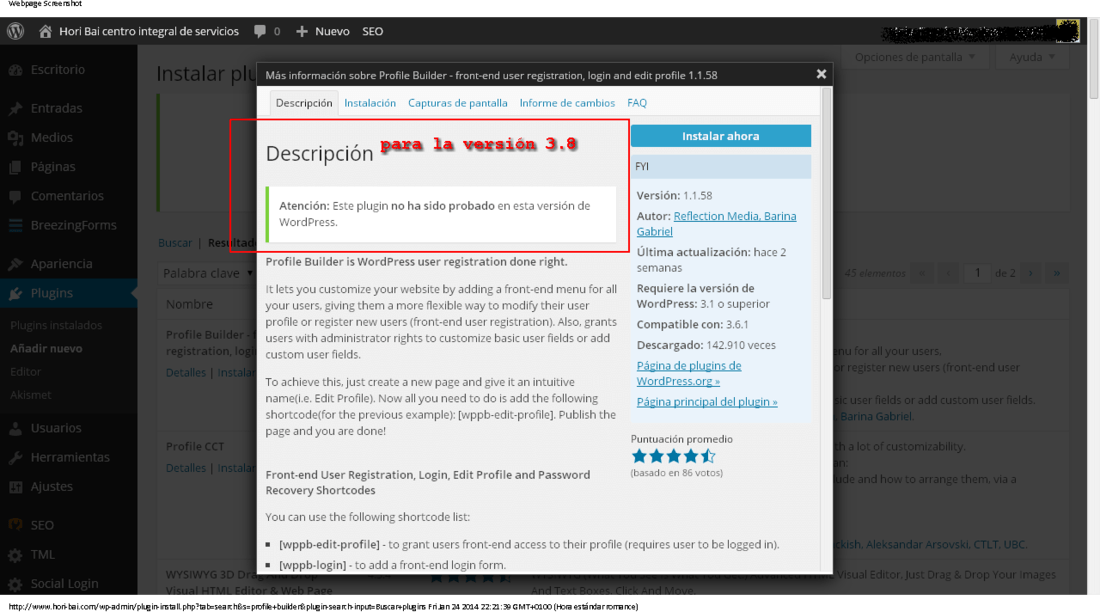This screenshot has width=1100, height=612.
Task: Open Página principal del plugin link
Action: click(x=706, y=402)
